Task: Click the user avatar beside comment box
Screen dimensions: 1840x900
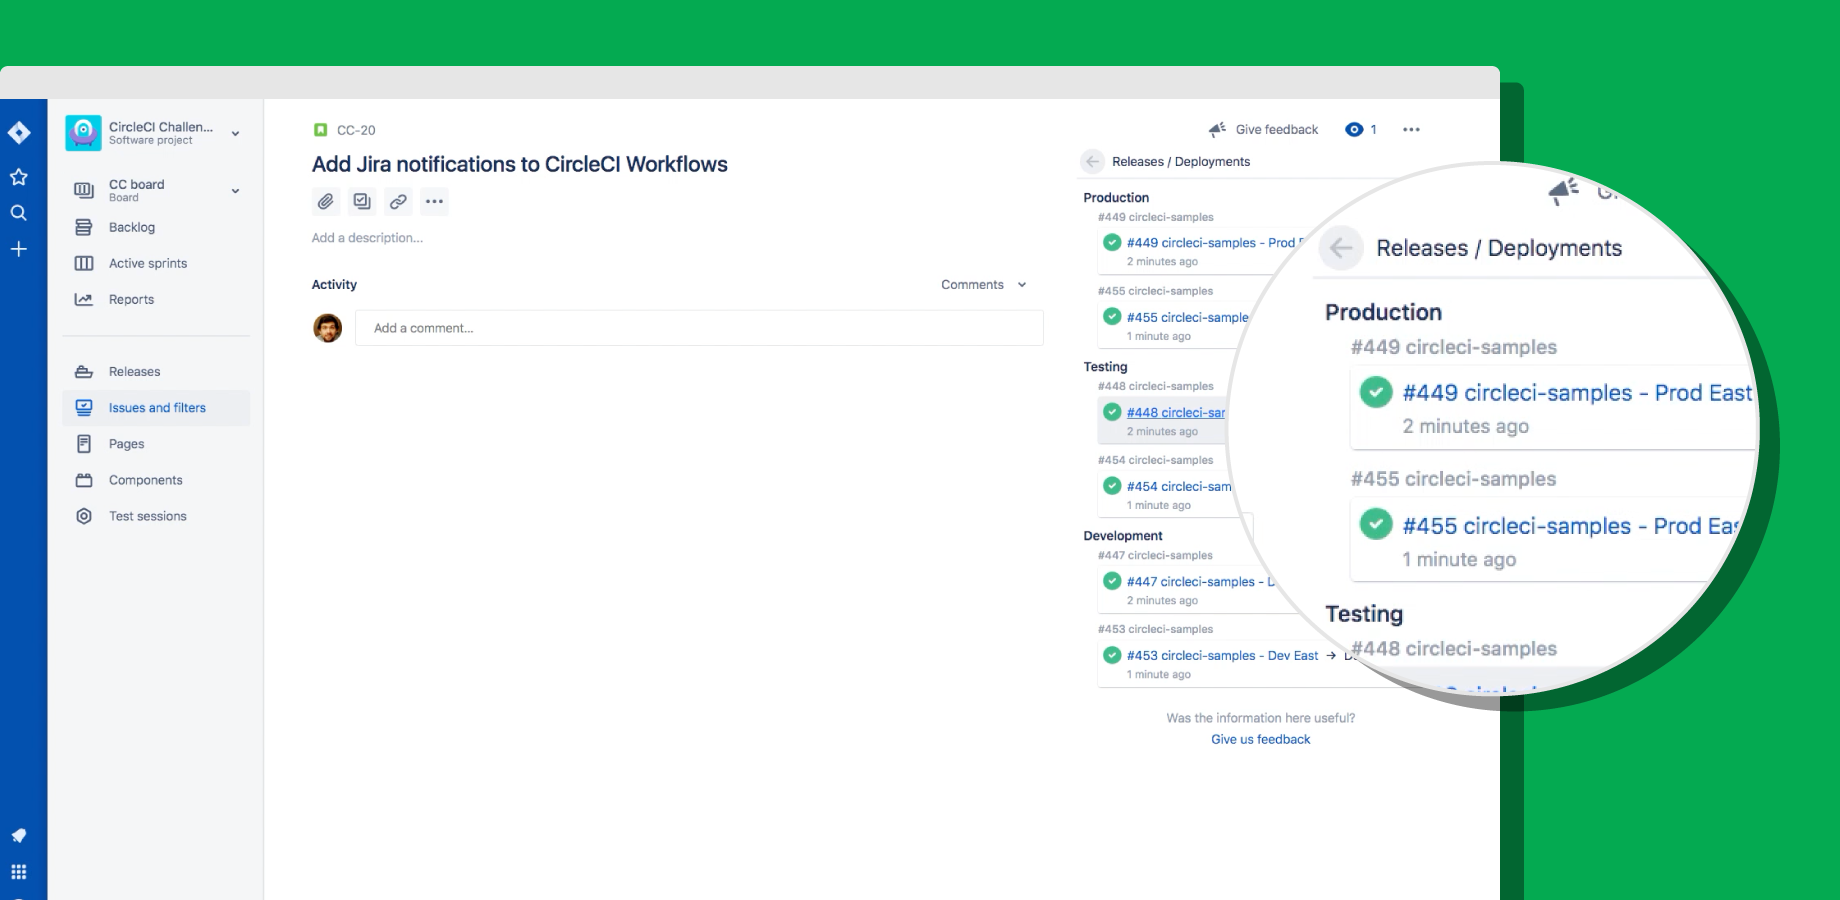Action: pos(328,328)
